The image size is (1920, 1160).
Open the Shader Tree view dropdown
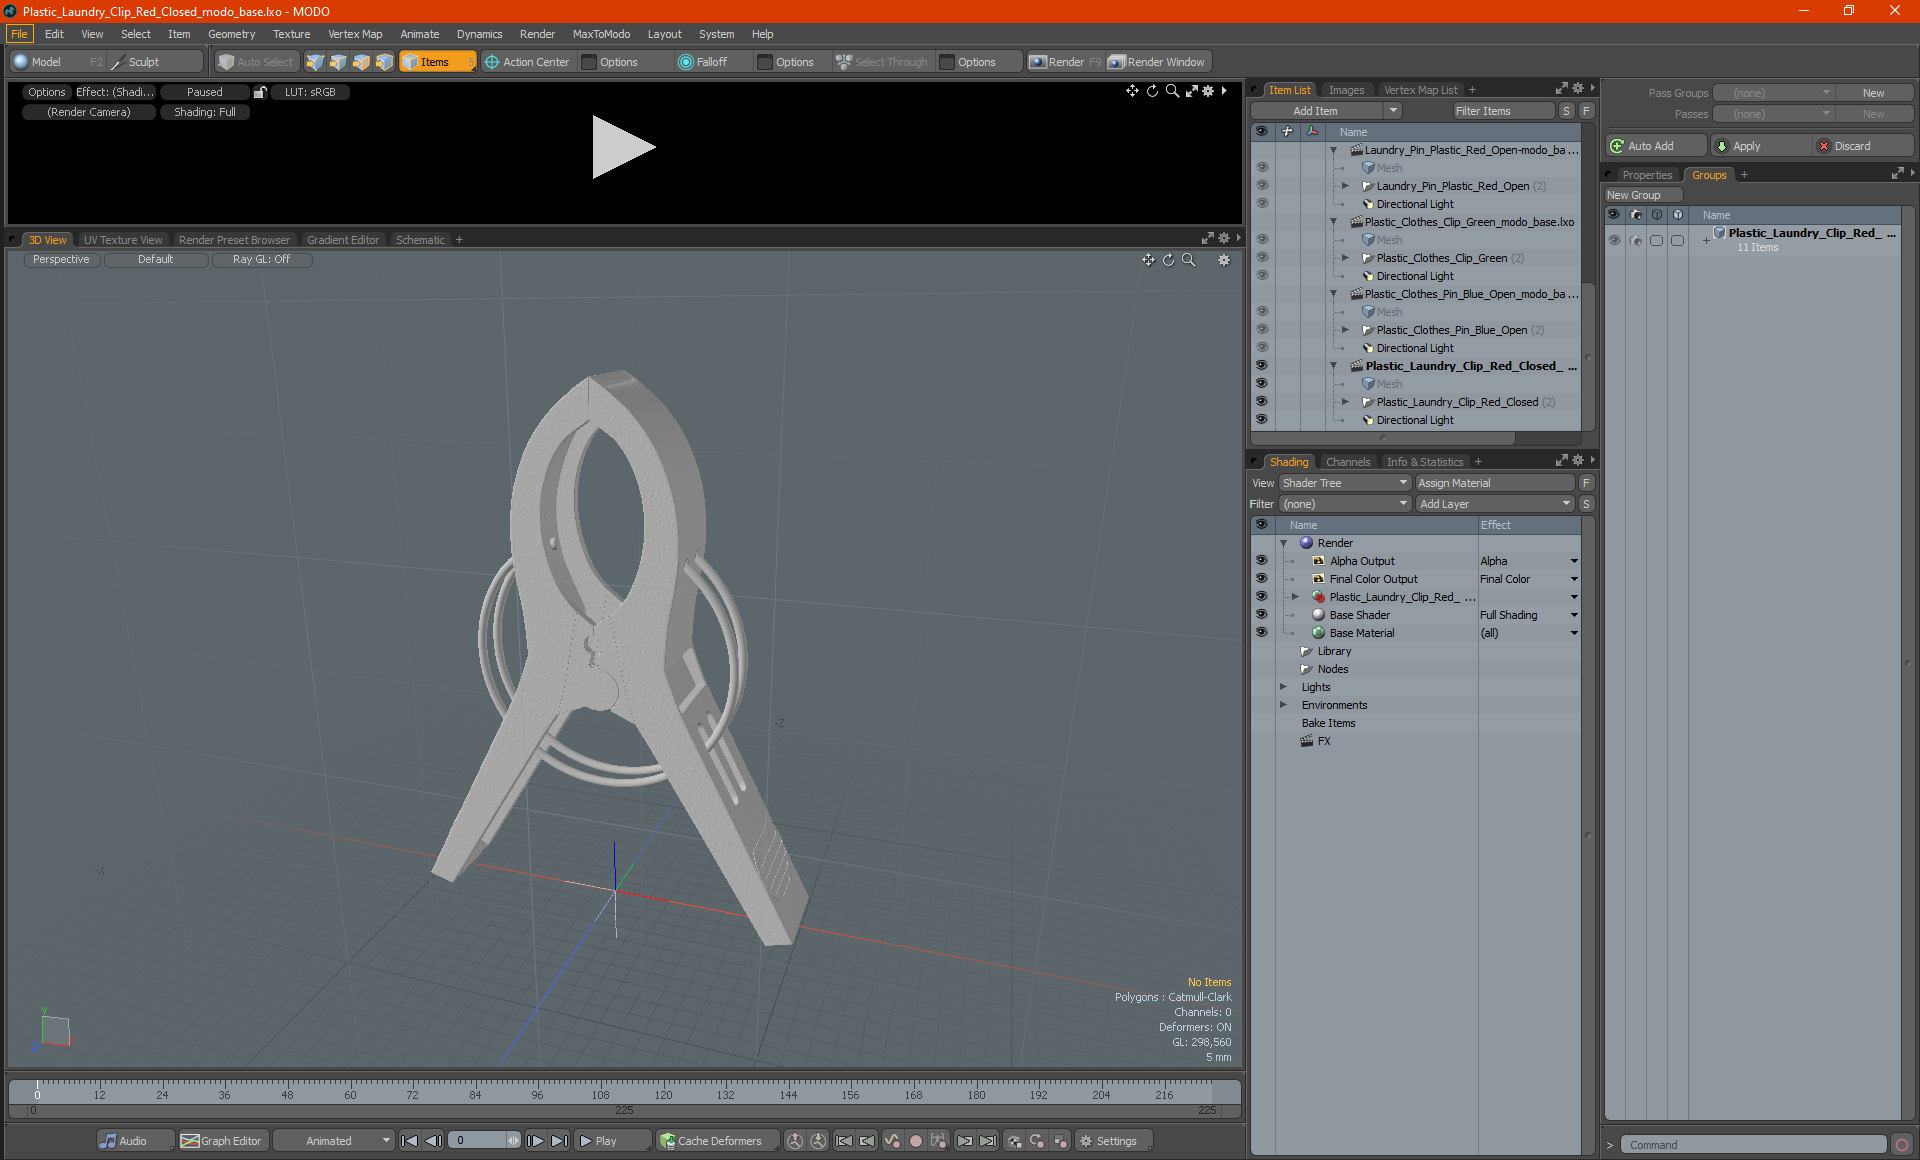(x=1344, y=483)
